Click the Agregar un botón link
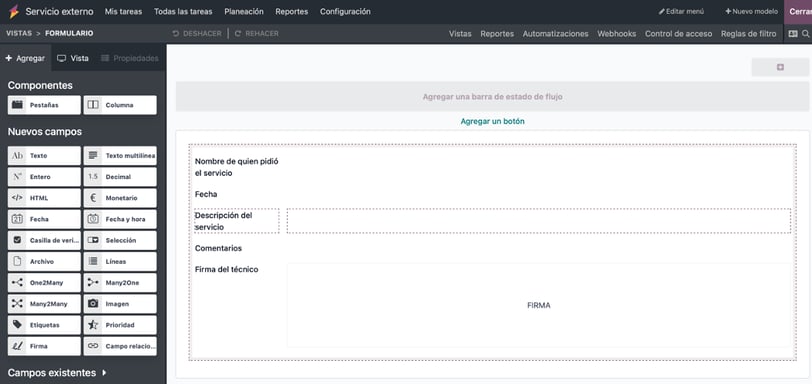812x384 pixels. click(492, 121)
